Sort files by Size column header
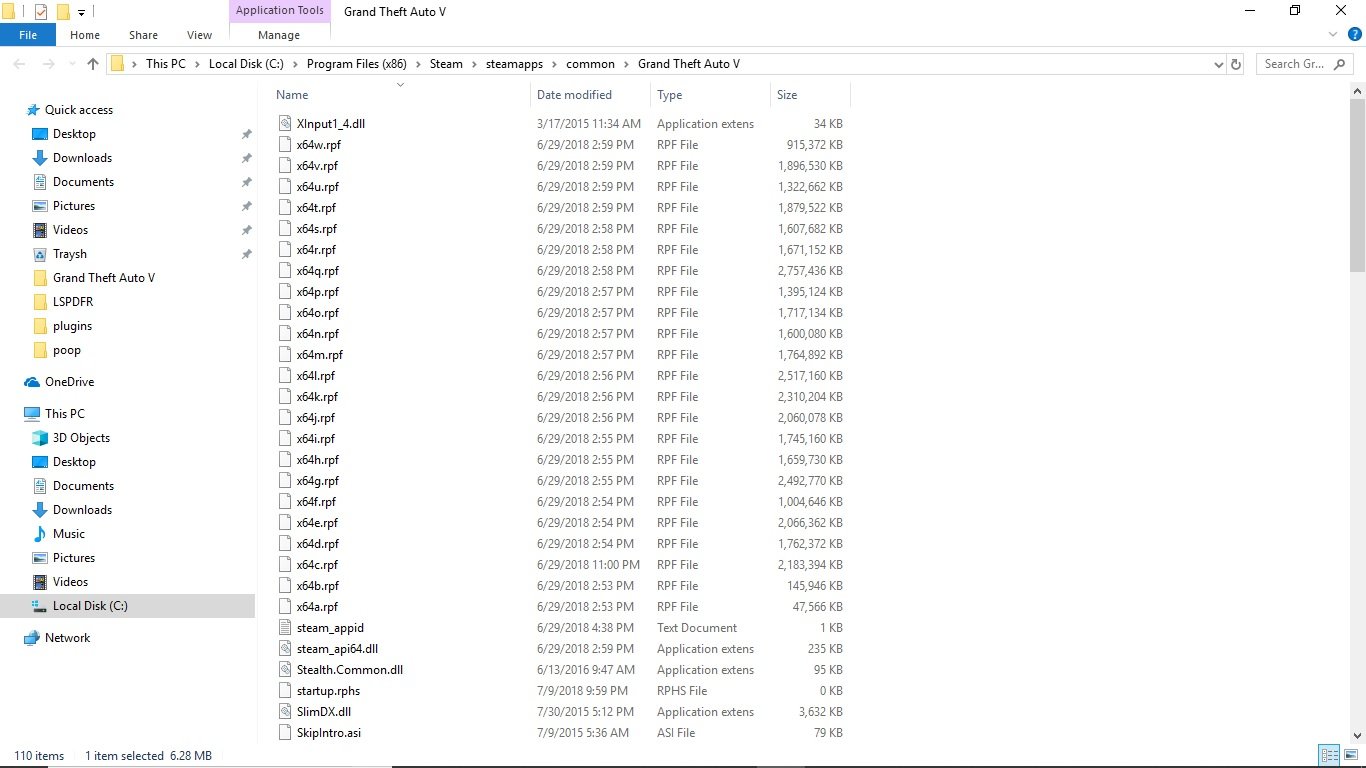1366x768 pixels. pyautogui.click(x=787, y=95)
